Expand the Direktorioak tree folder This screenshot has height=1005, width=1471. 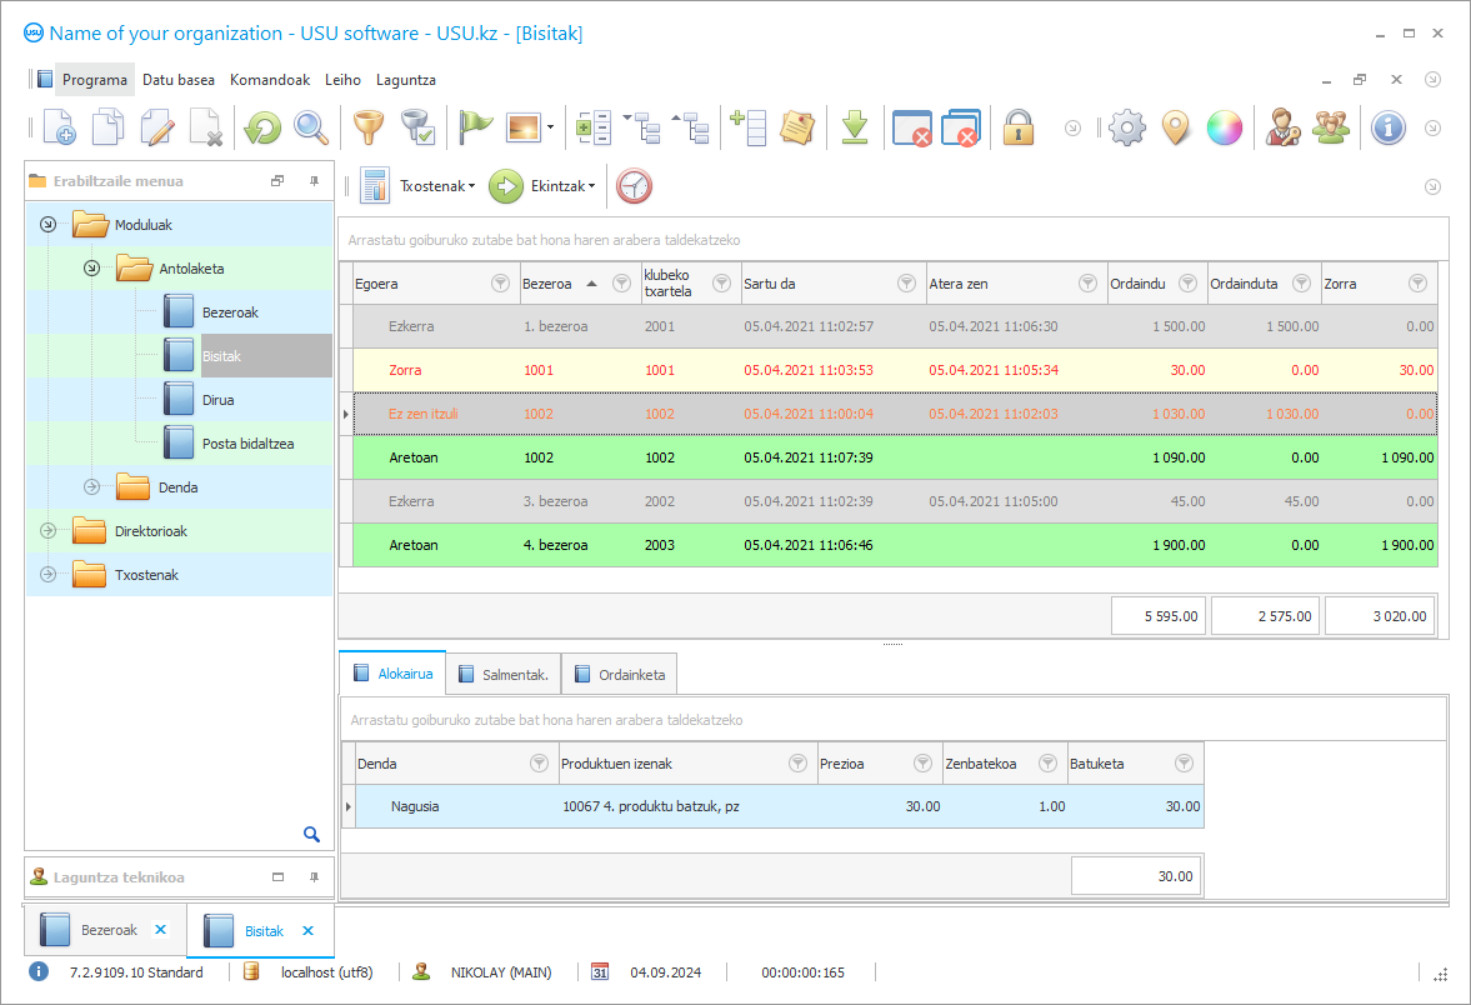tap(48, 531)
